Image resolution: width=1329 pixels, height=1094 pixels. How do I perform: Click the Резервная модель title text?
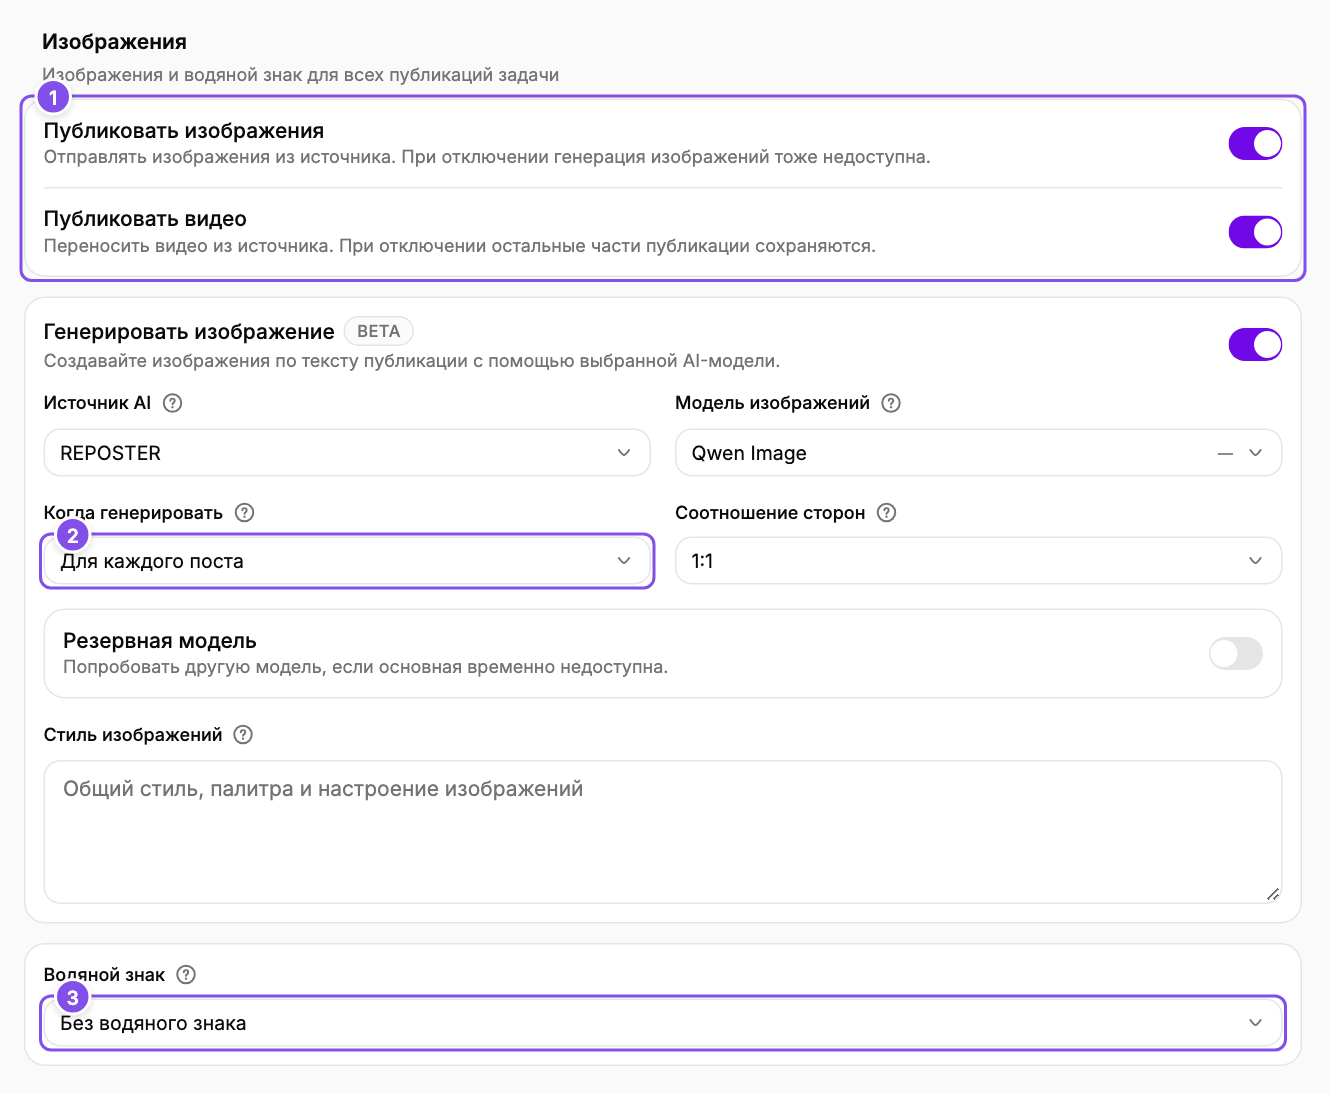pyautogui.click(x=160, y=641)
